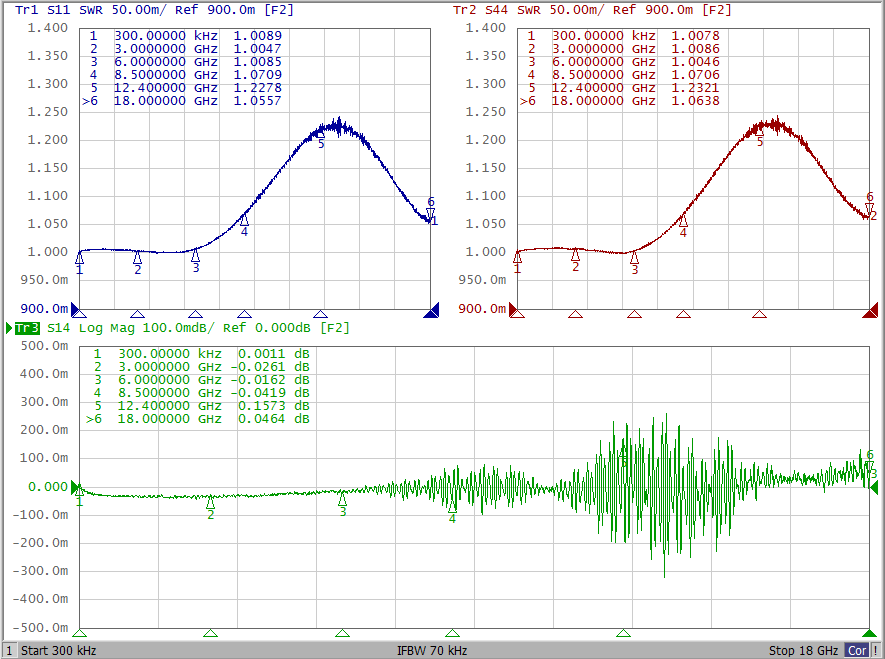Click marker 3 on the blue S11 trace
Viewport: 885px width, 659px height.
[195, 256]
